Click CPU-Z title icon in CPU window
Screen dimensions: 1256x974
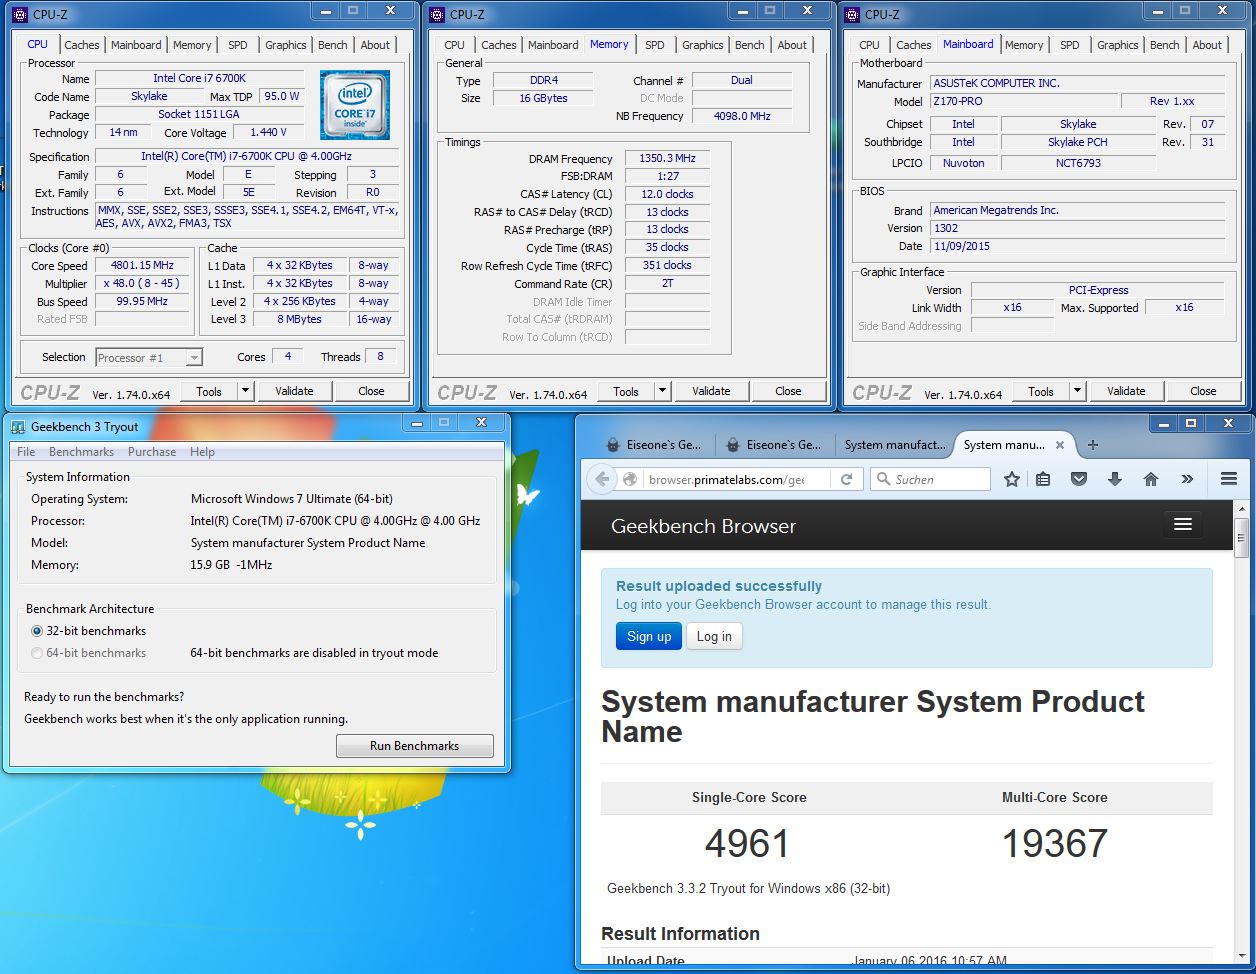pos(20,14)
